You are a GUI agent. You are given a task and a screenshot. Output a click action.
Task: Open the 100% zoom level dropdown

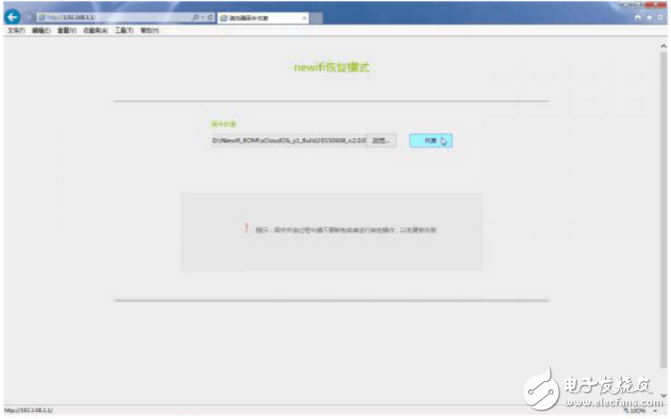point(640,411)
